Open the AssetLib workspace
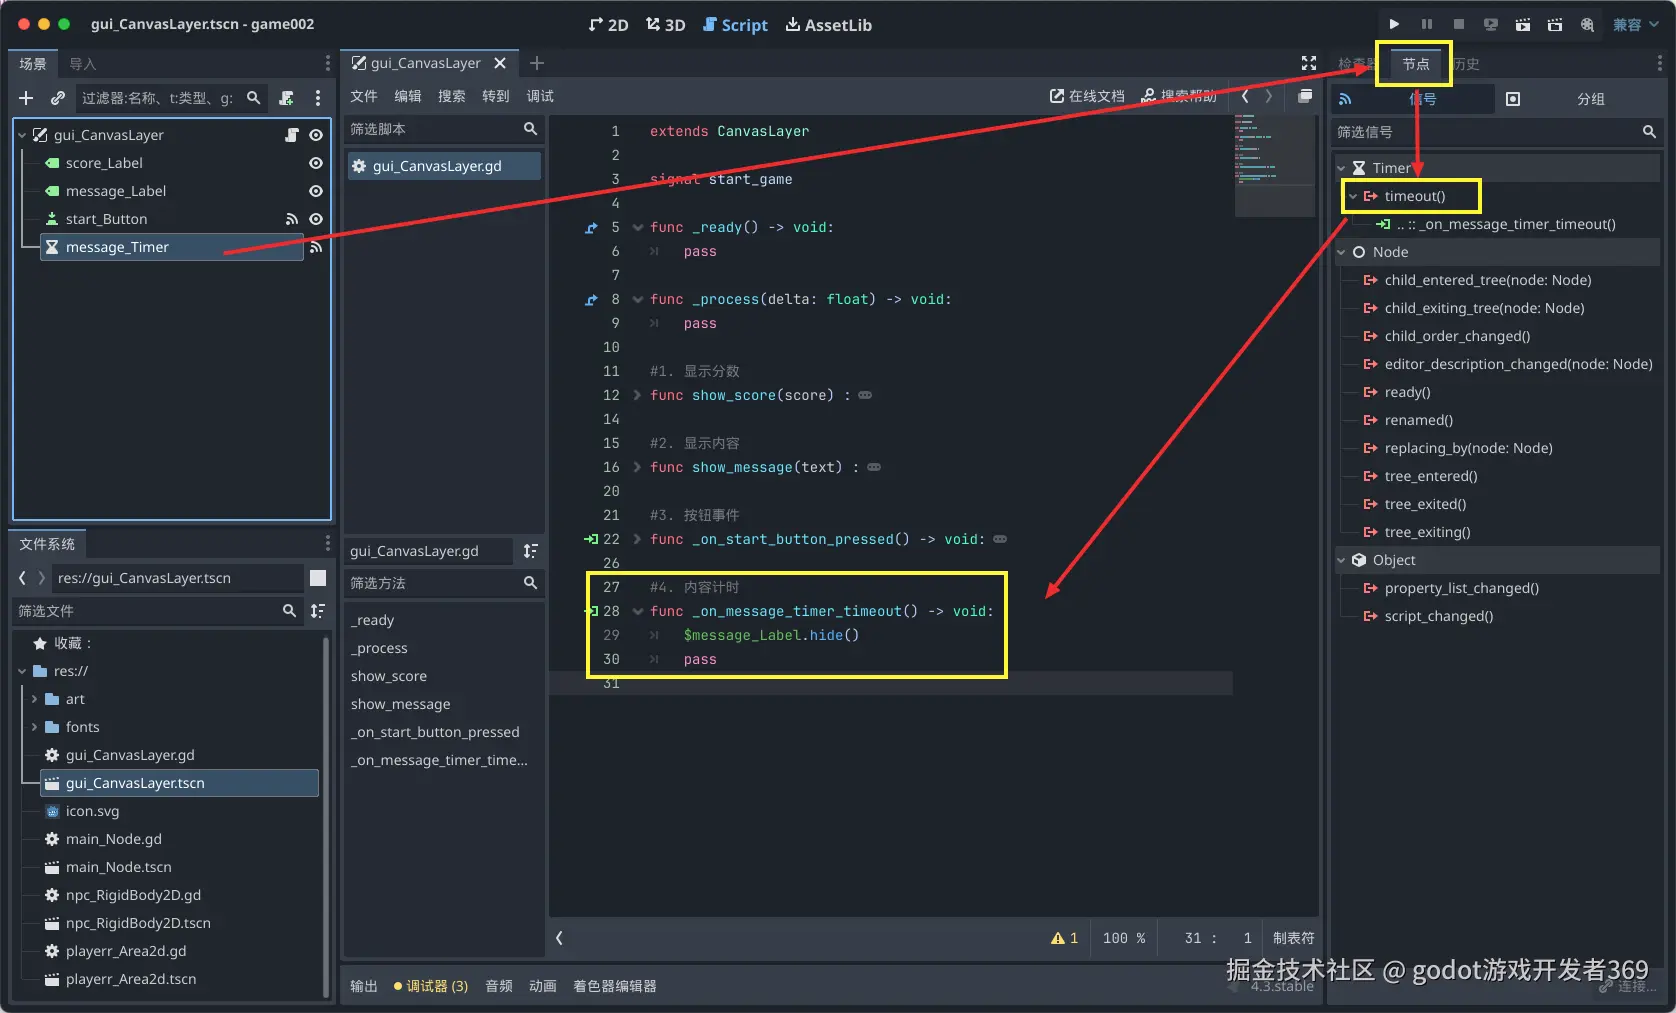 click(829, 25)
